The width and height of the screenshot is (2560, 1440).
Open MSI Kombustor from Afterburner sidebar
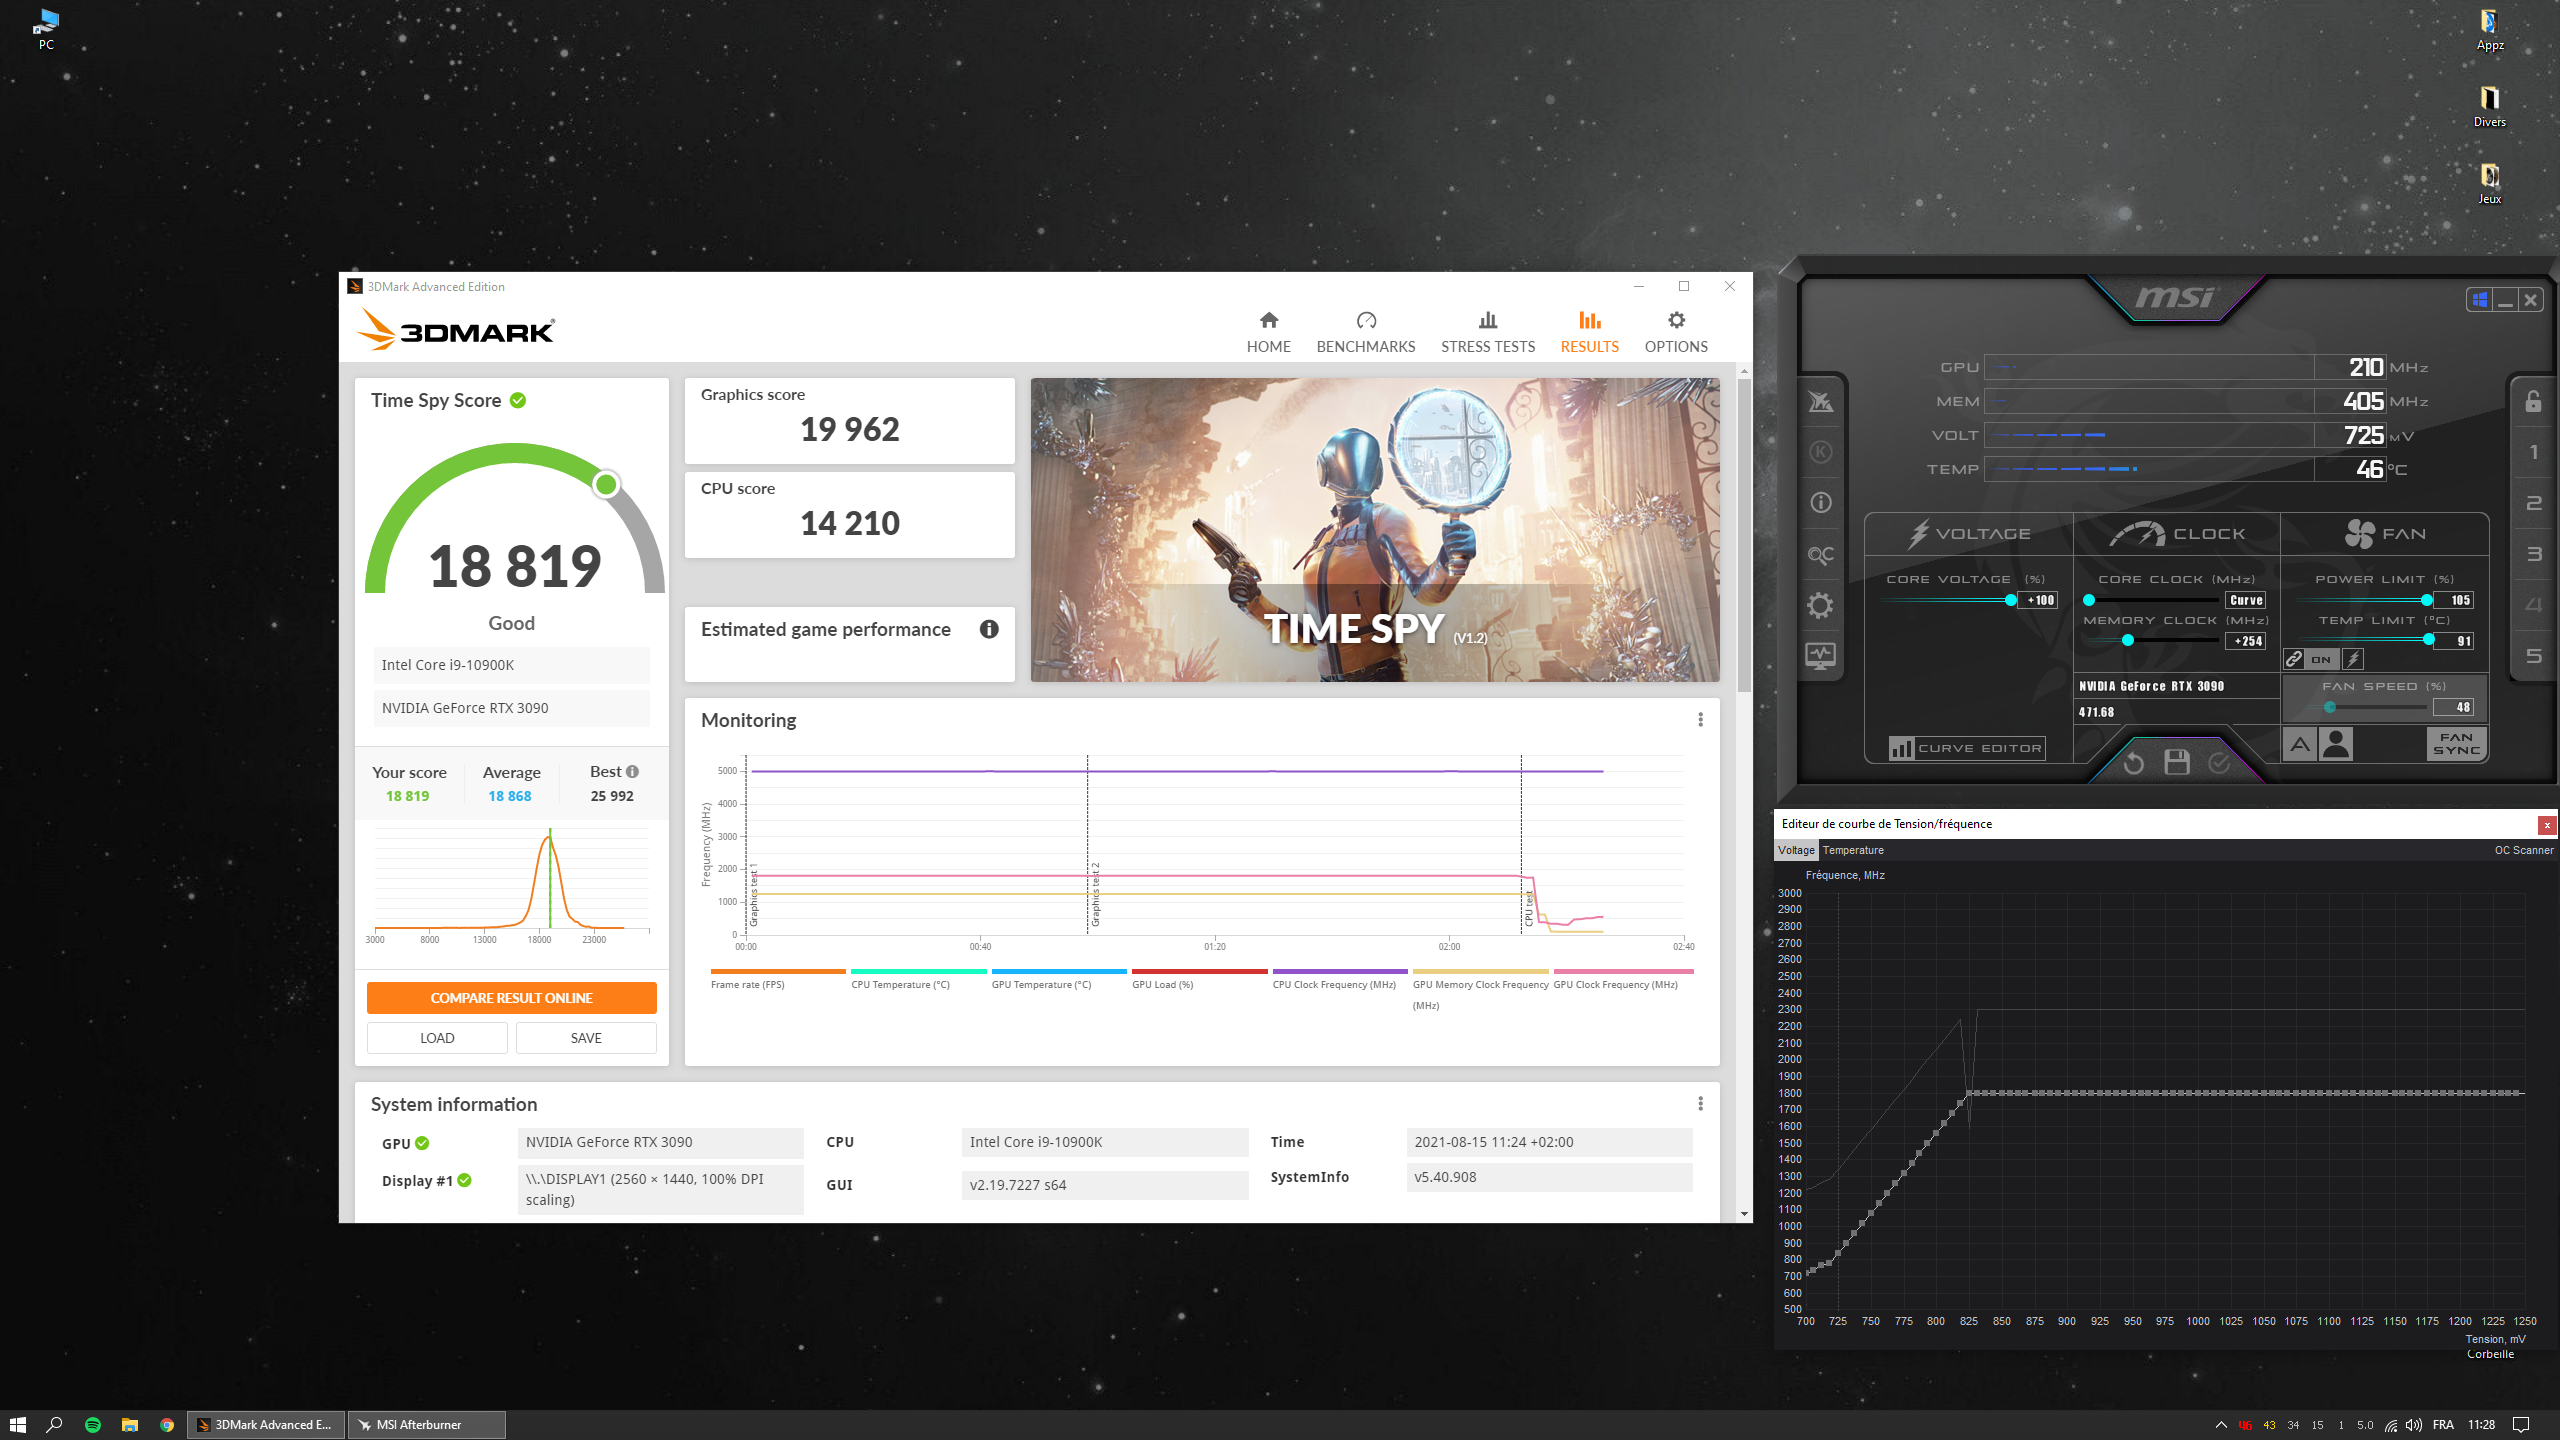coord(1820,402)
